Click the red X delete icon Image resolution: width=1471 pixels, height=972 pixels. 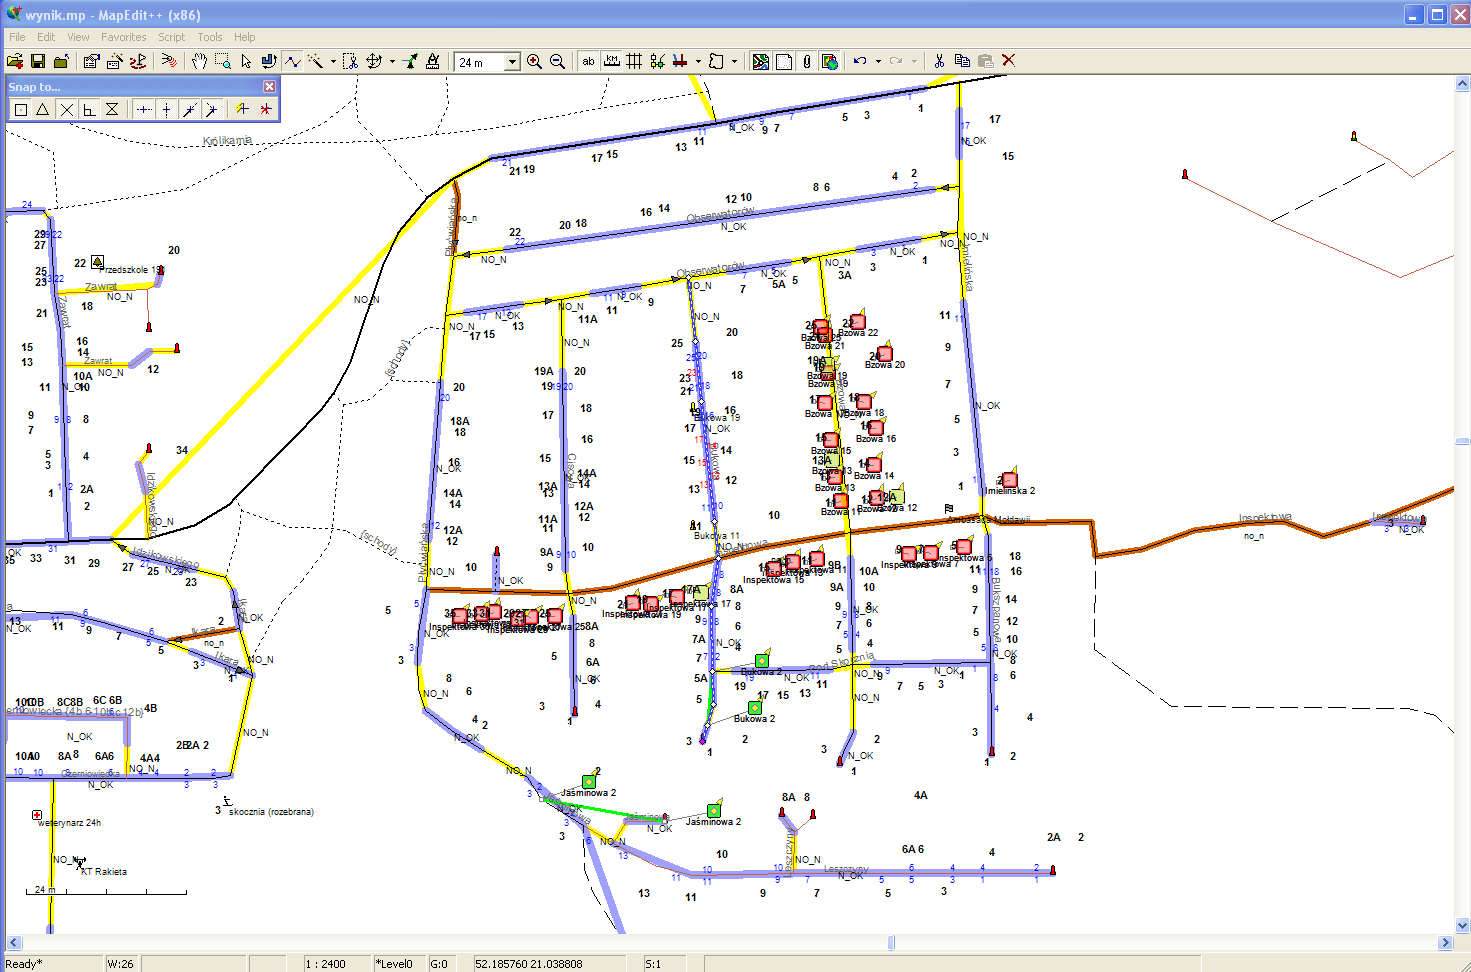tap(1008, 61)
